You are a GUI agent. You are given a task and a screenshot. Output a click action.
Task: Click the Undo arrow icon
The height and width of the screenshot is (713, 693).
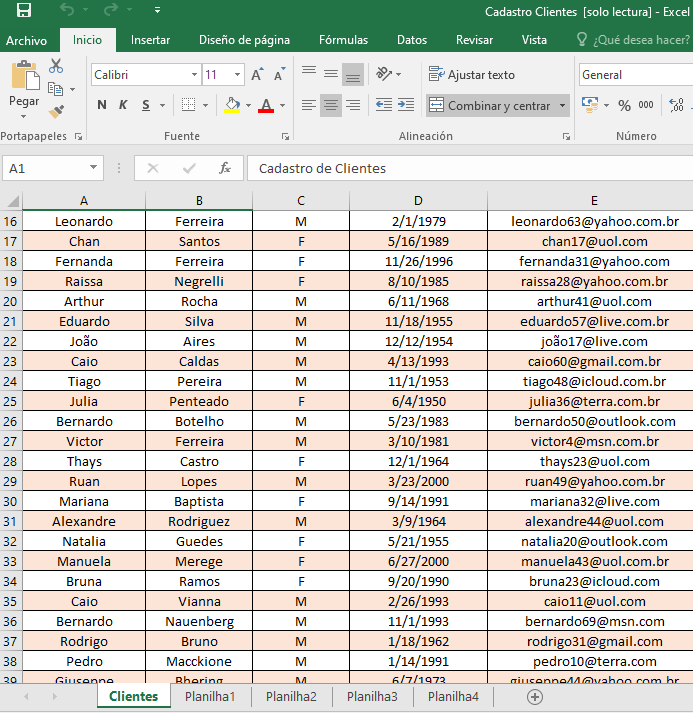click(67, 10)
